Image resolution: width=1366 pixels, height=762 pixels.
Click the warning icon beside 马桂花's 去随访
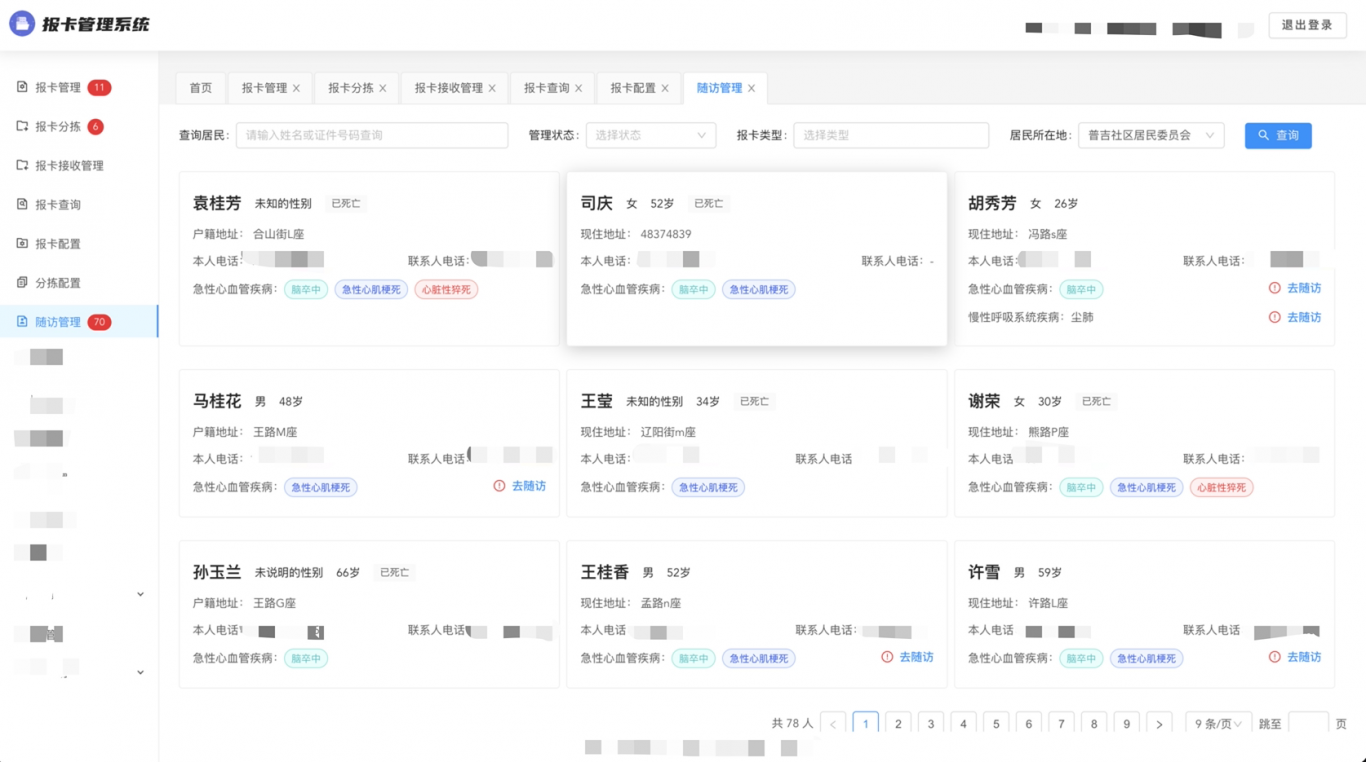pyautogui.click(x=500, y=486)
